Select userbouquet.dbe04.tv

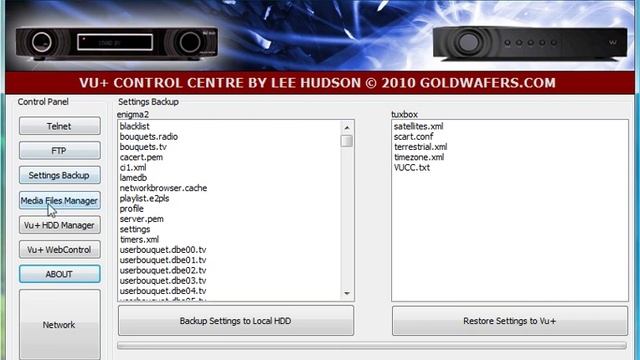(163, 291)
